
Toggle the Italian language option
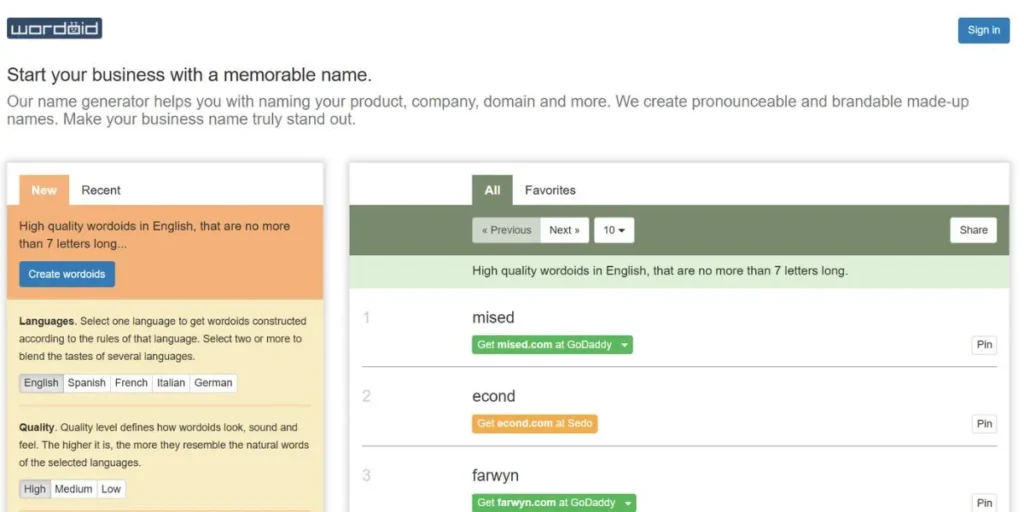point(171,383)
